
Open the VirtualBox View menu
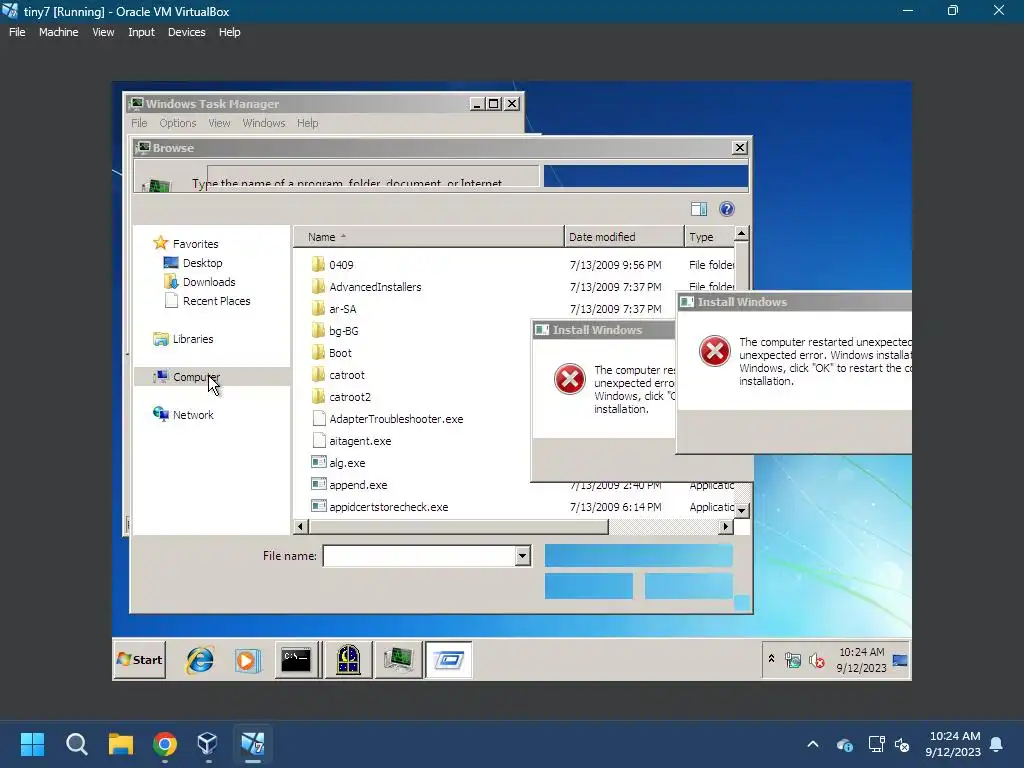103,32
